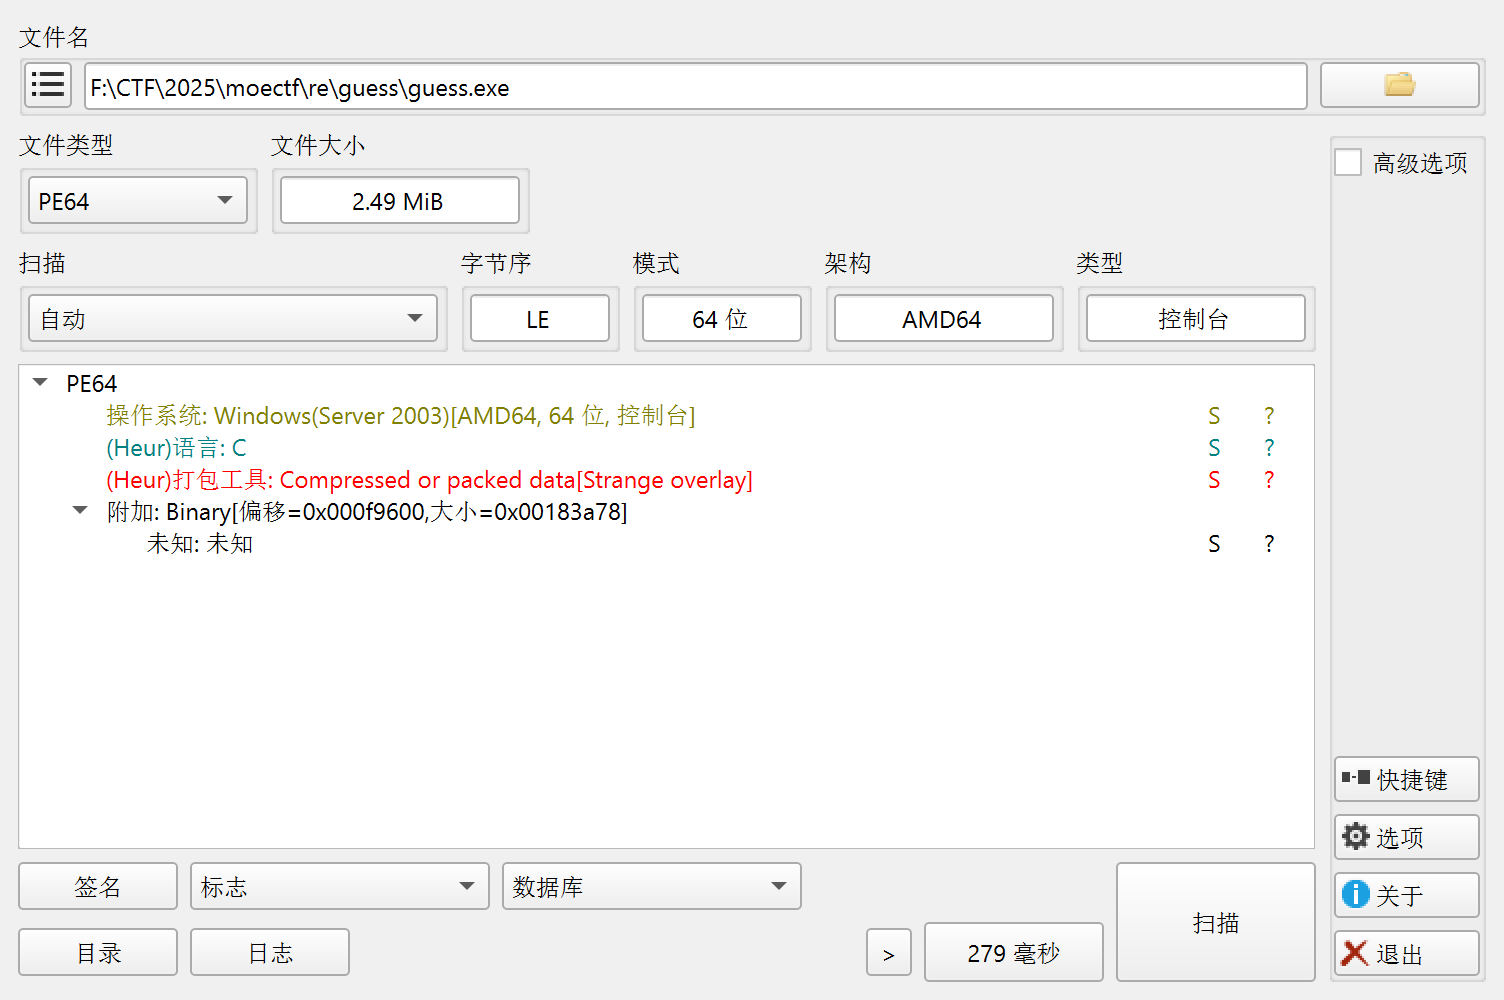This screenshot has height=1000, width=1504.
Task: Click the file path input field
Action: pyautogui.click(x=695, y=87)
